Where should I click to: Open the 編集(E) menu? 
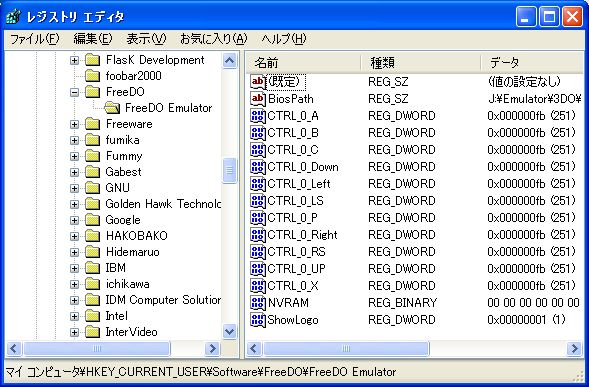92,39
